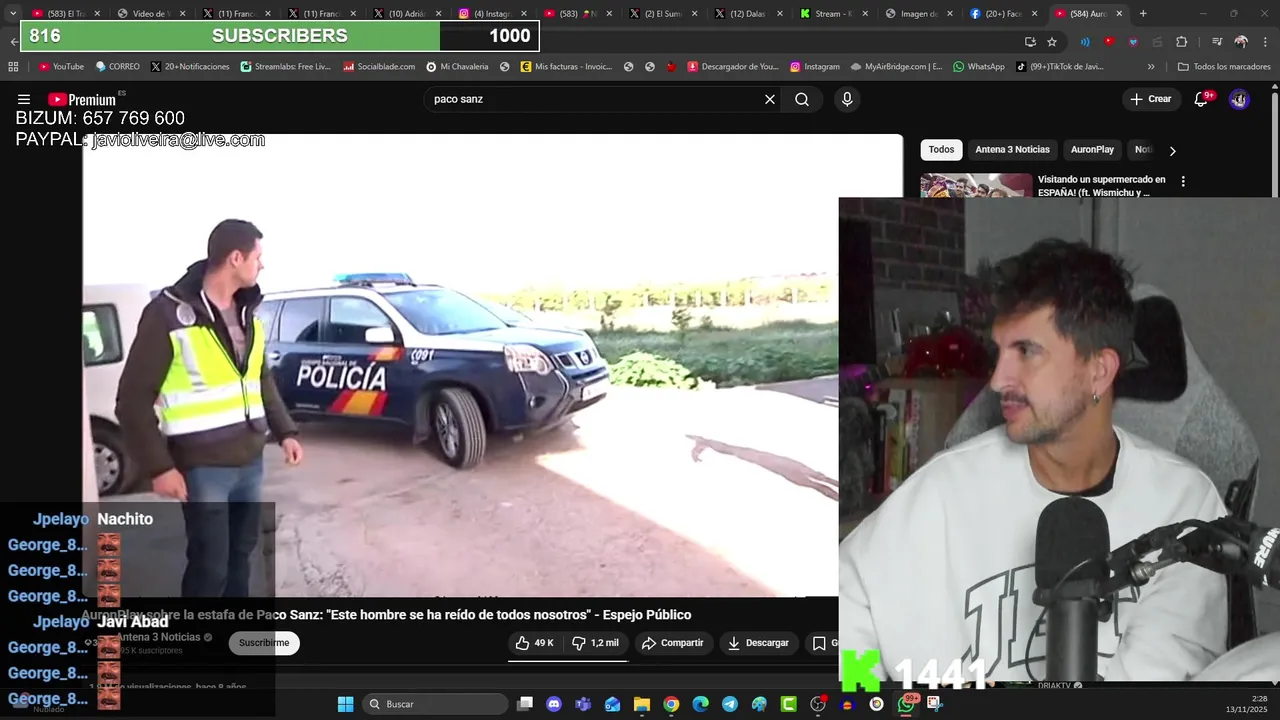Clear the 'paco sanz' search text
Image resolution: width=1280 pixels, height=720 pixels.
pyautogui.click(x=770, y=99)
